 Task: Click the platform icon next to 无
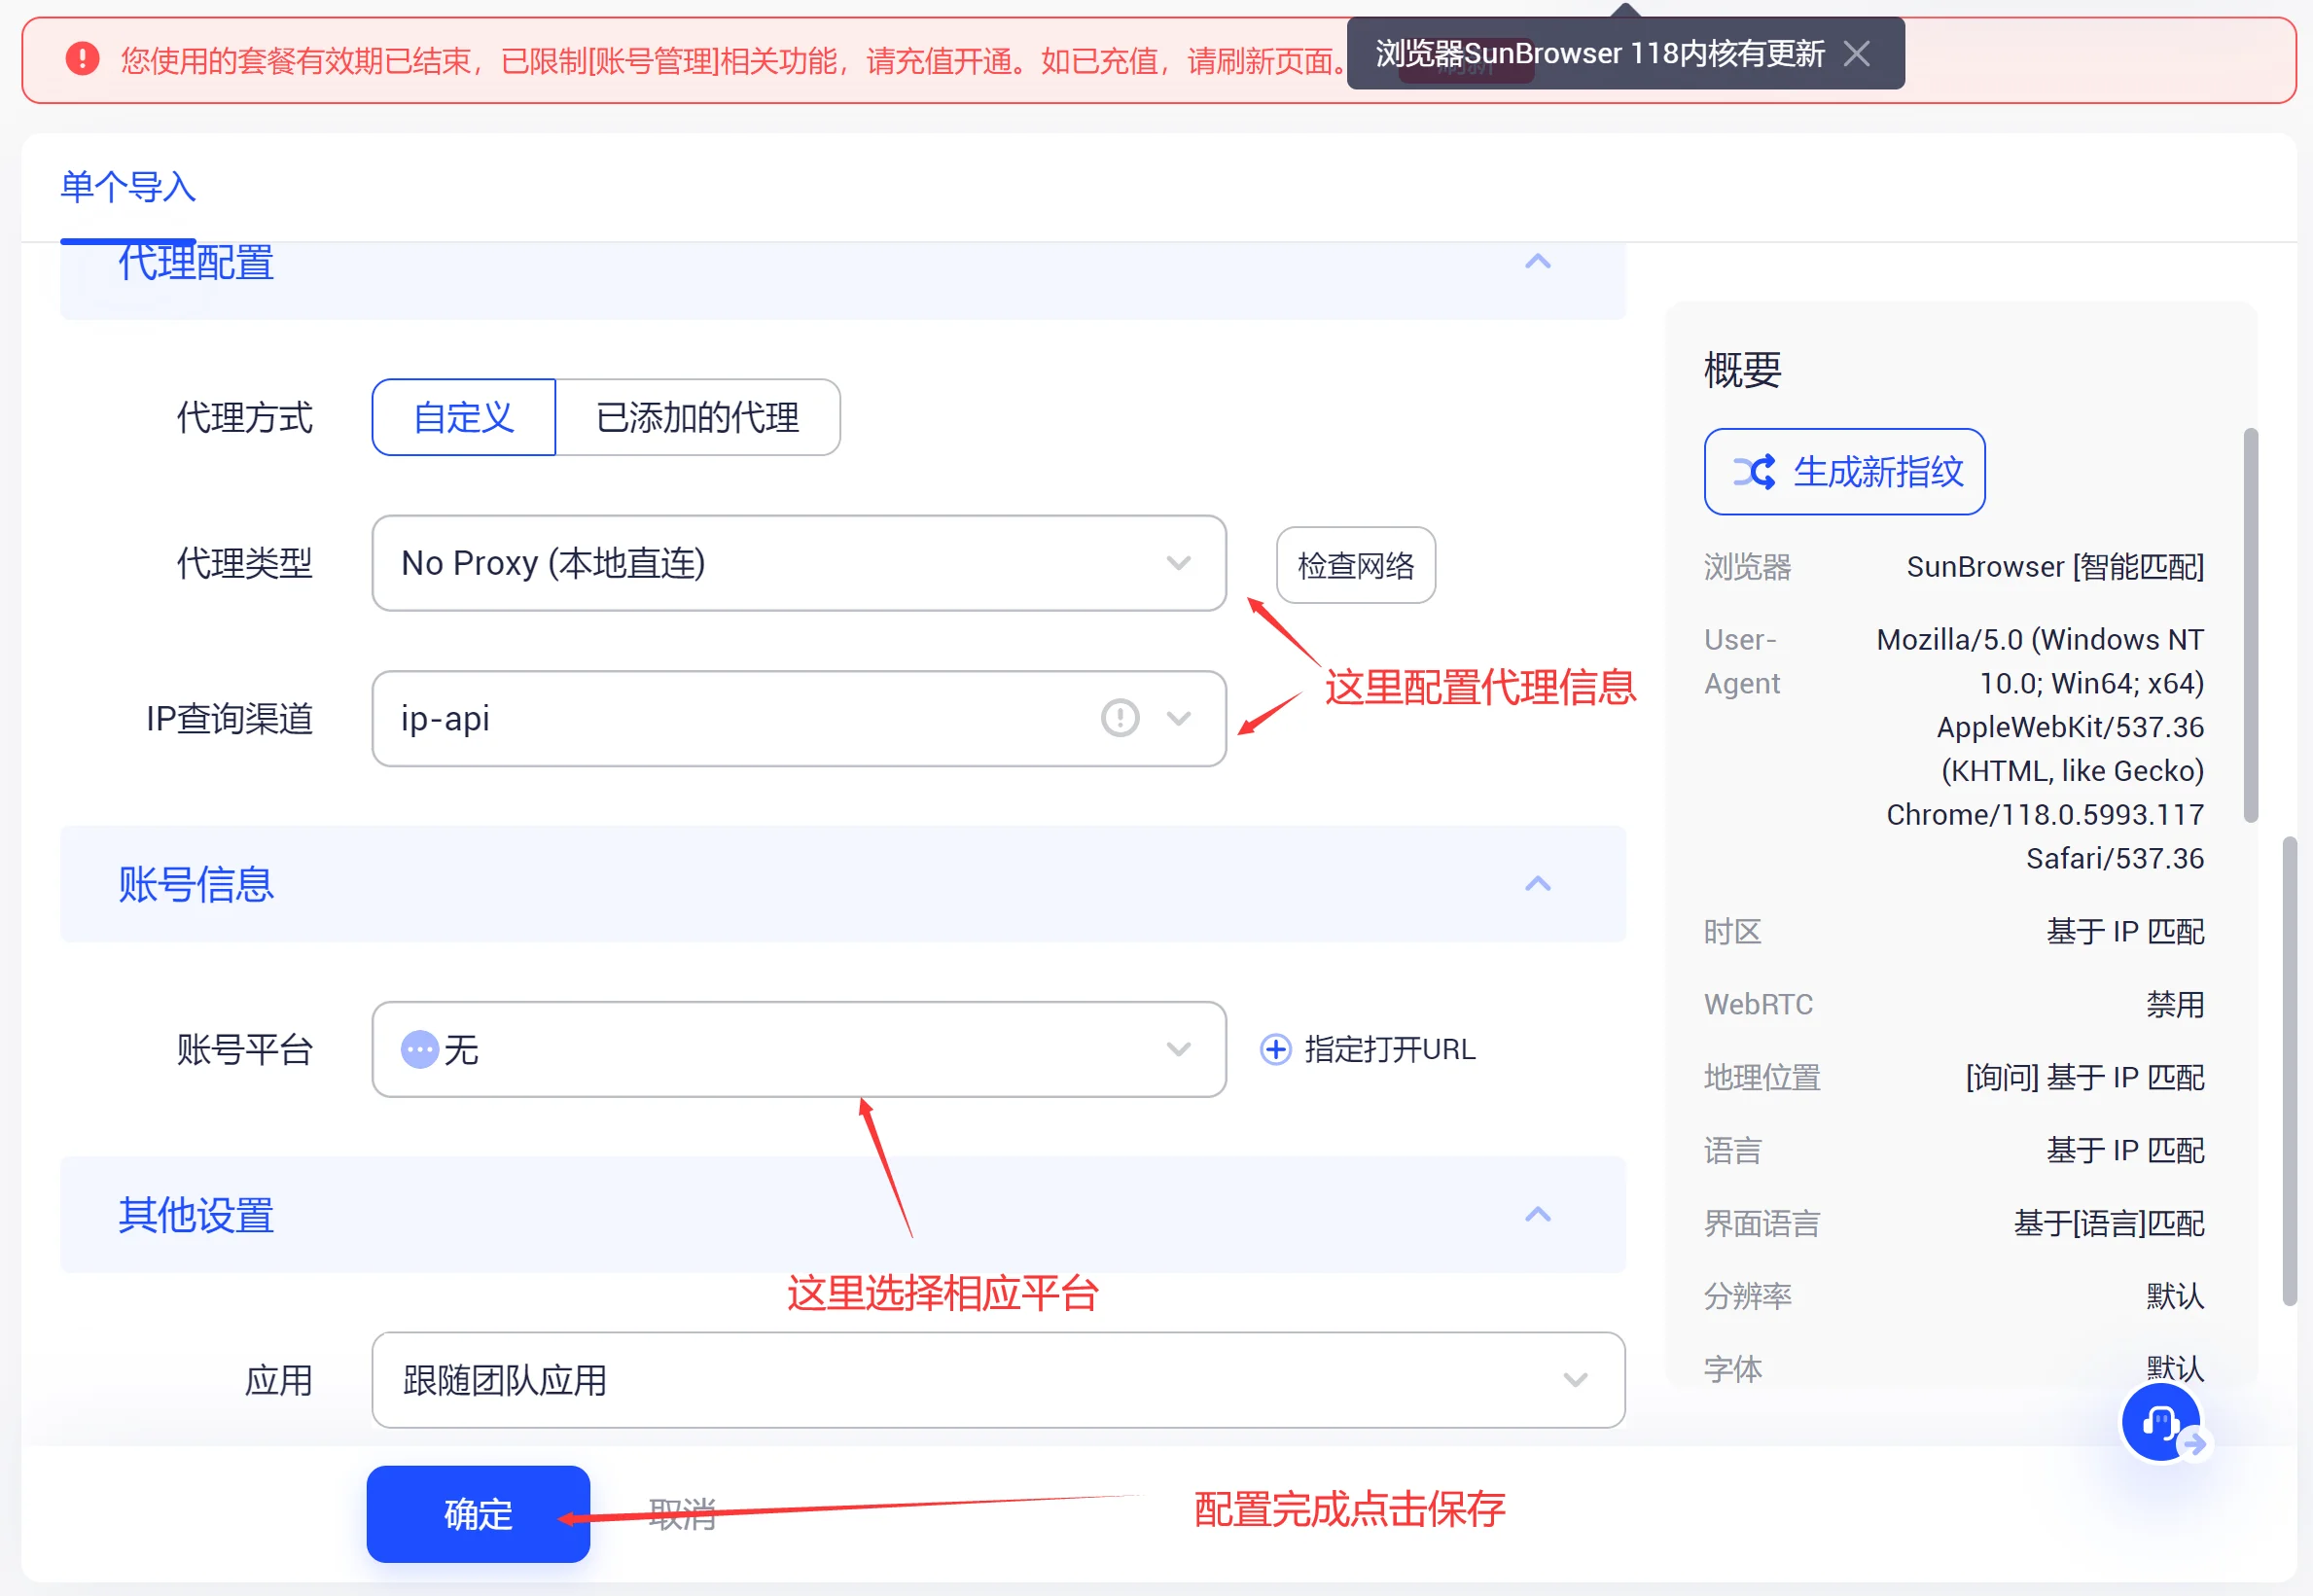420,1049
